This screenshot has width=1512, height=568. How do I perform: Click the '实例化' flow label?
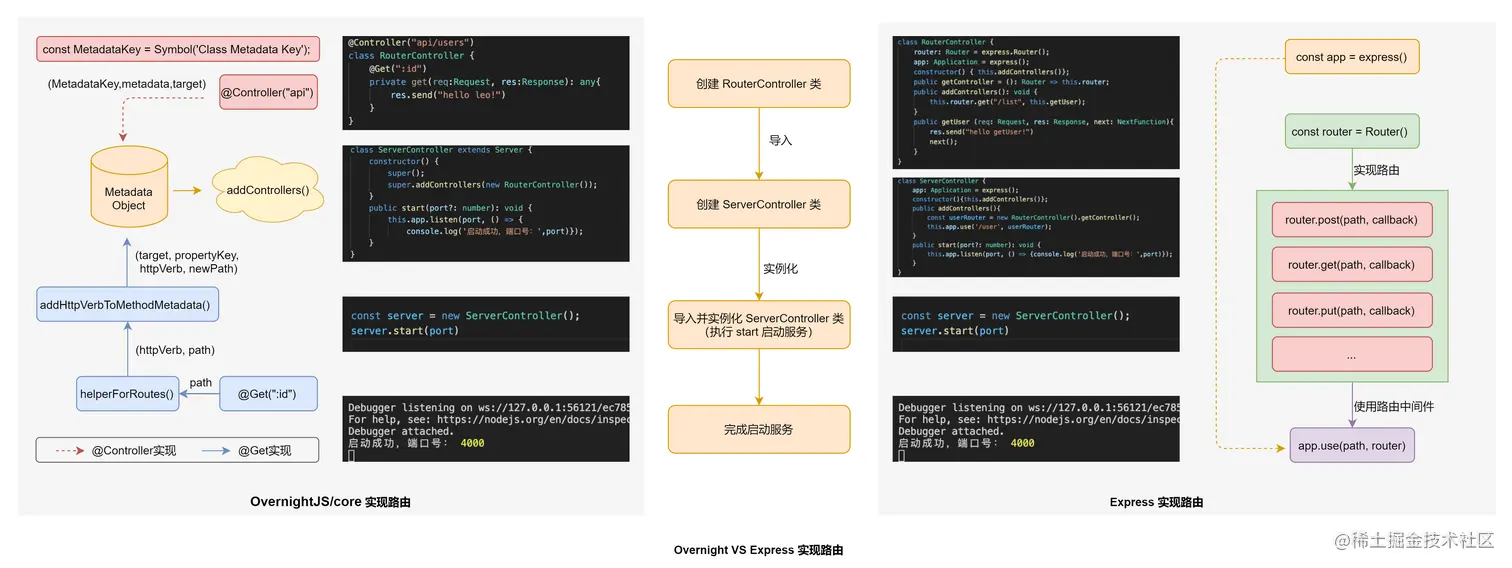click(x=781, y=269)
